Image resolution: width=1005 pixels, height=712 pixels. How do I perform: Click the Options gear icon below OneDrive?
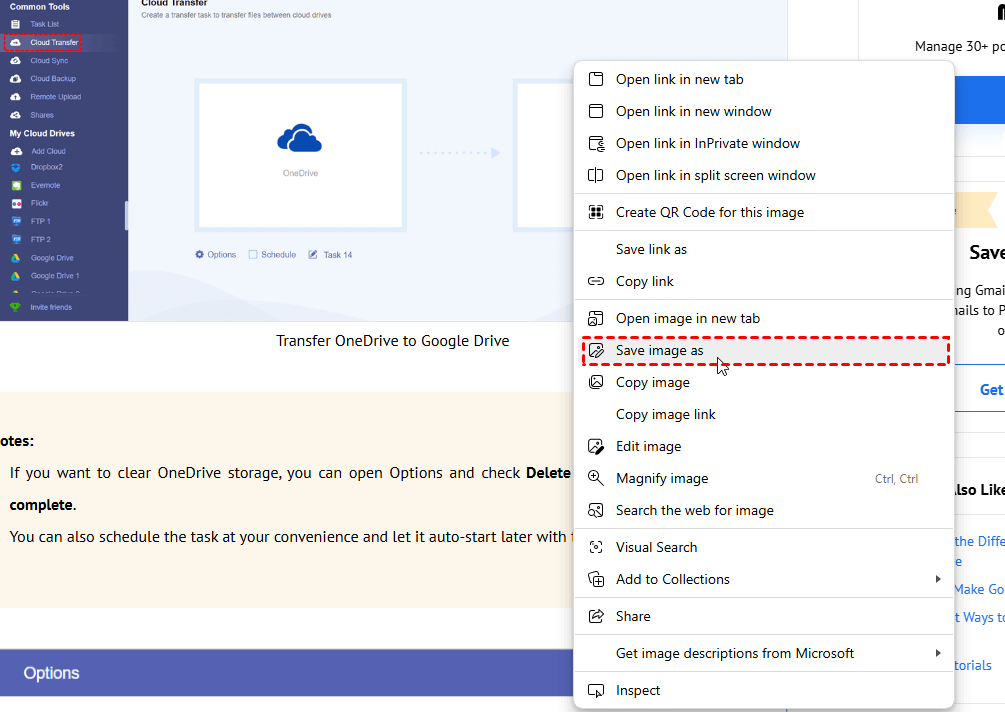click(199, 254)
